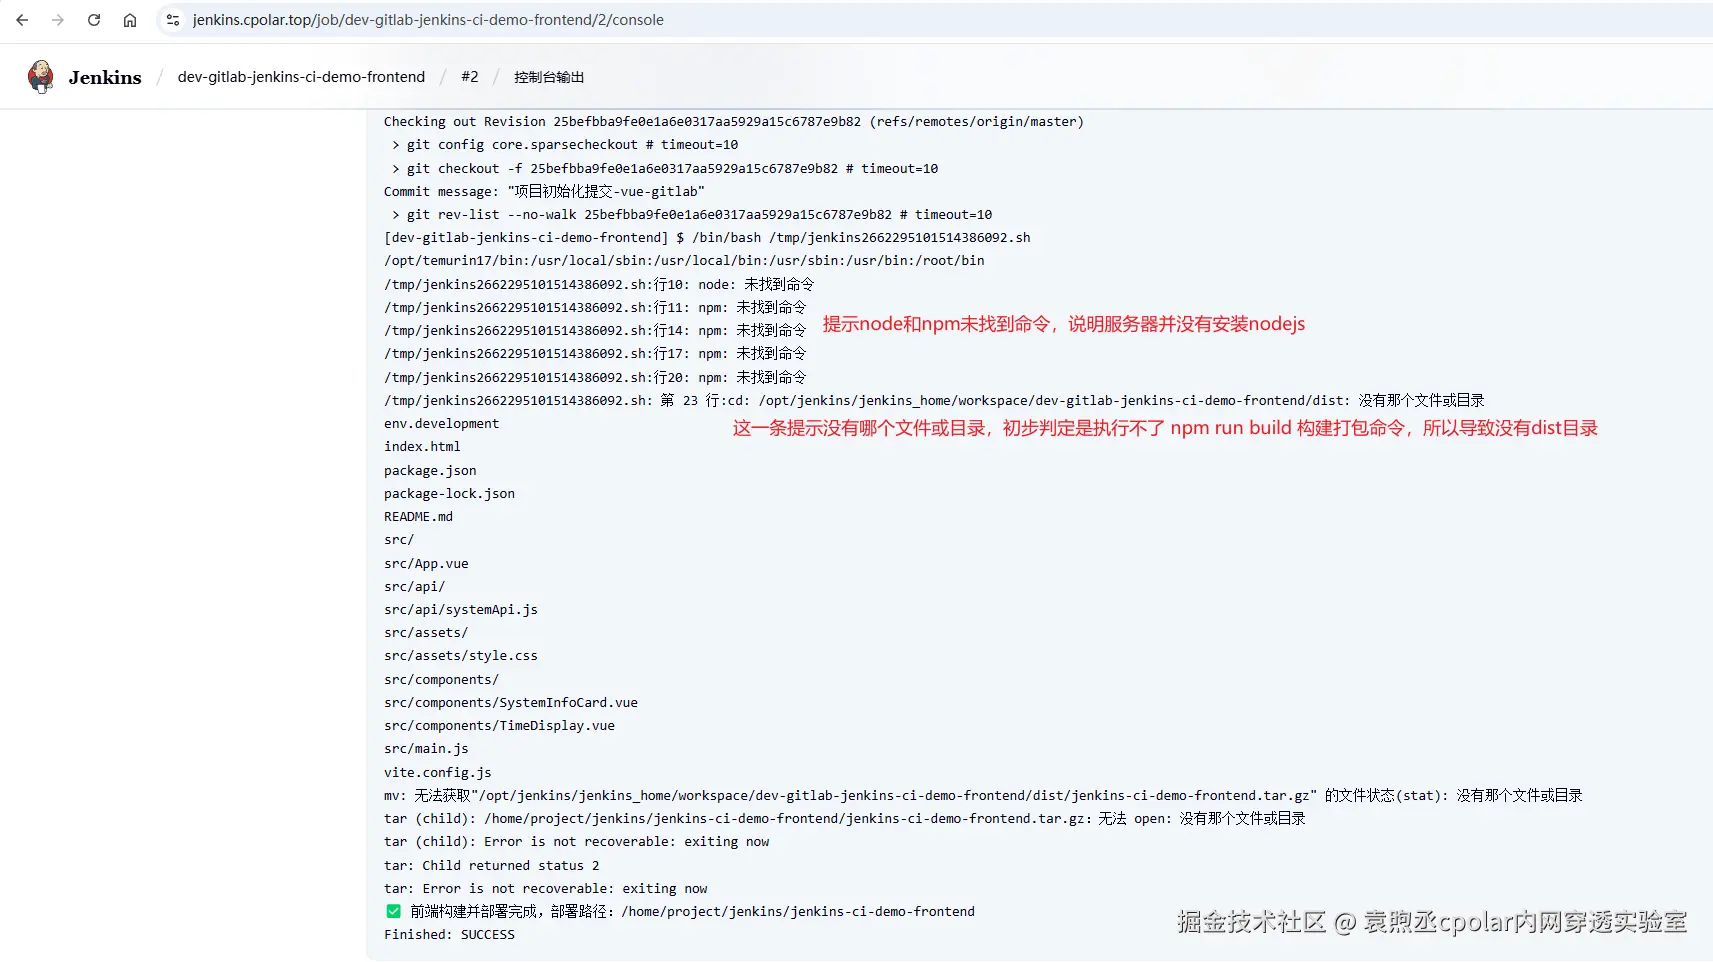Click the /opt/temurin17/bin PATH line
This screenshot has height=962, width=1713.
click(684, 261)
